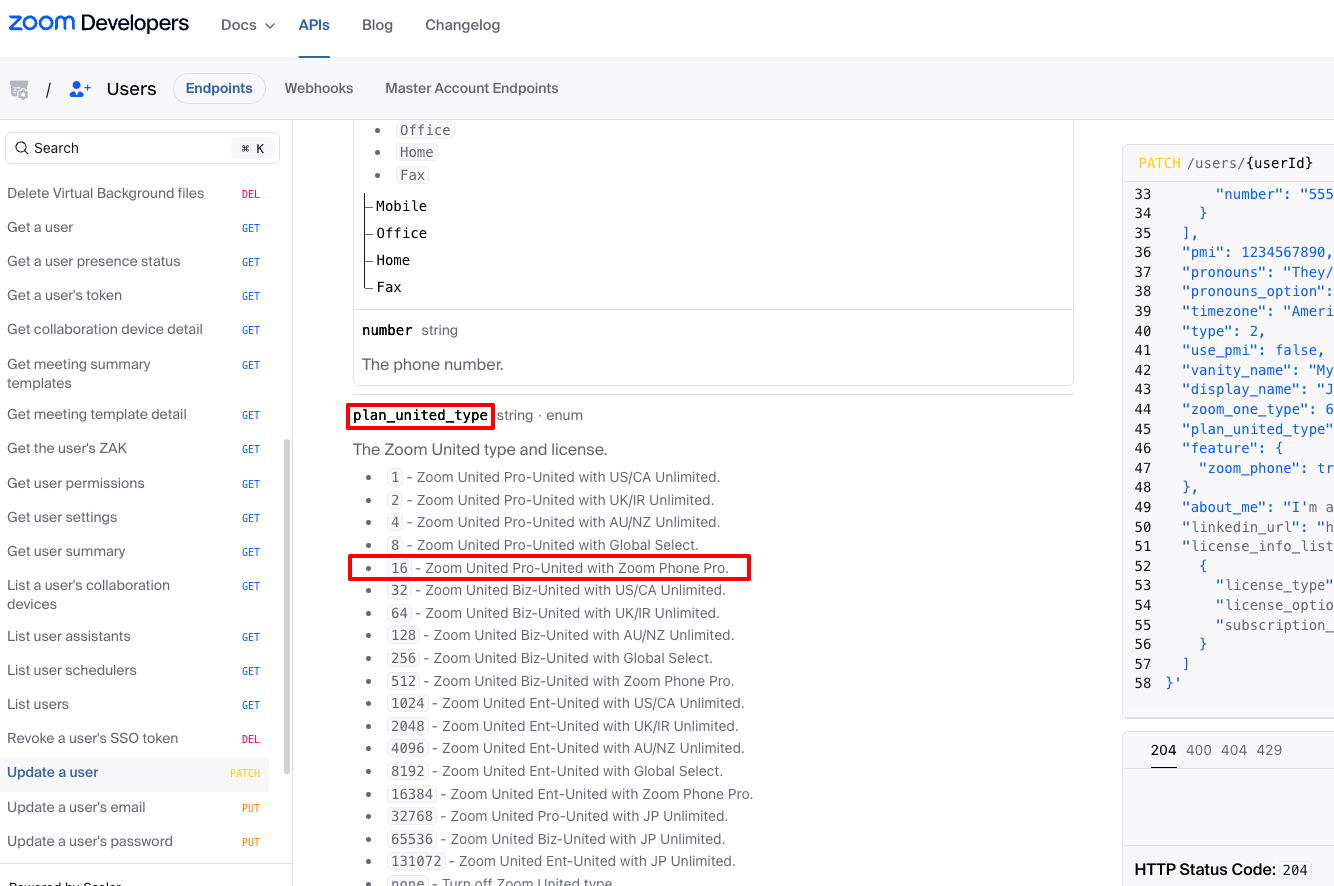The height and width of the screenshot is (886, 1334).
Task: Click the "use_pmi": false code line
Action: pos(1253,350)
